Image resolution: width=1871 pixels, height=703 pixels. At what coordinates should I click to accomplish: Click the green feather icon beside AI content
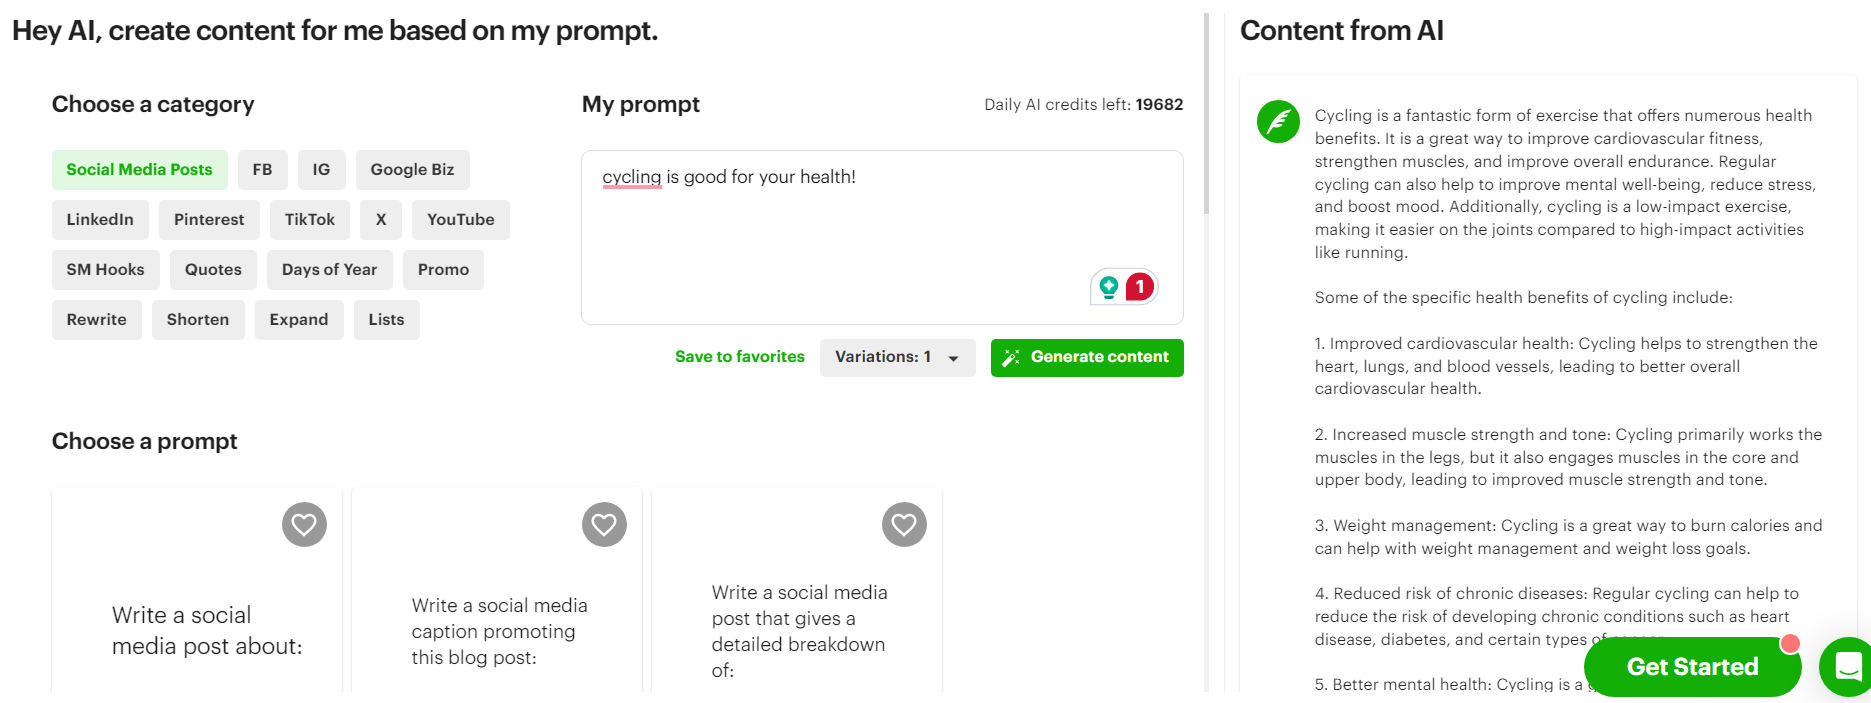(x=1277, y=121)
